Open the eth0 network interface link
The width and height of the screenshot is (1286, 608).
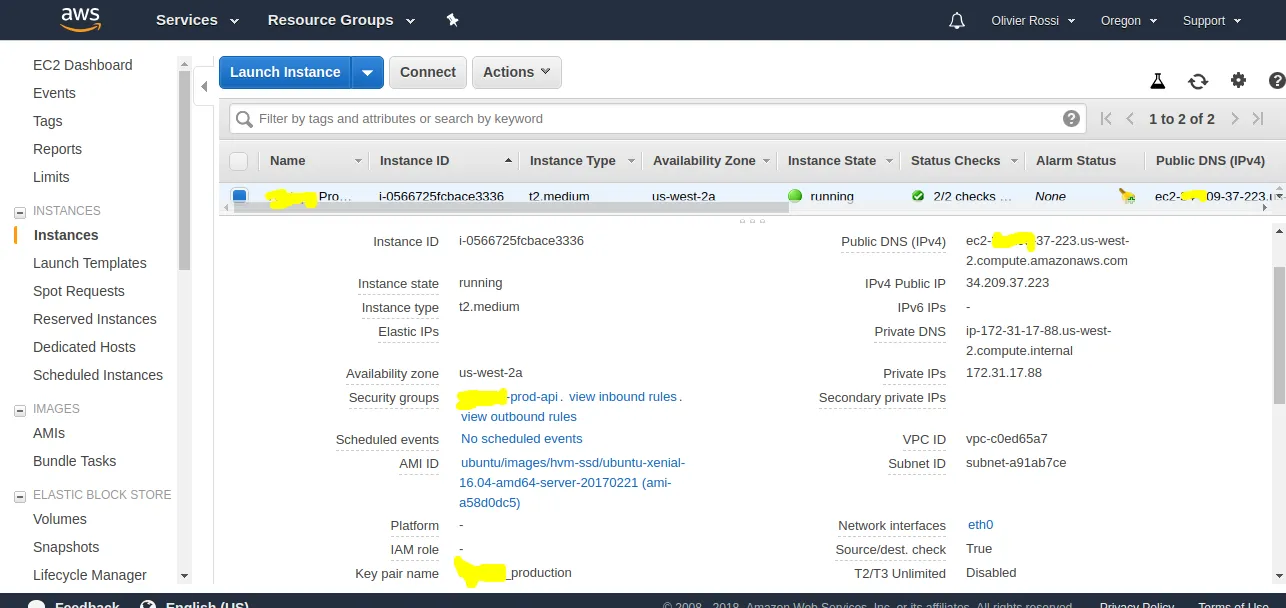pyautogui.click(x=980, y=525)
